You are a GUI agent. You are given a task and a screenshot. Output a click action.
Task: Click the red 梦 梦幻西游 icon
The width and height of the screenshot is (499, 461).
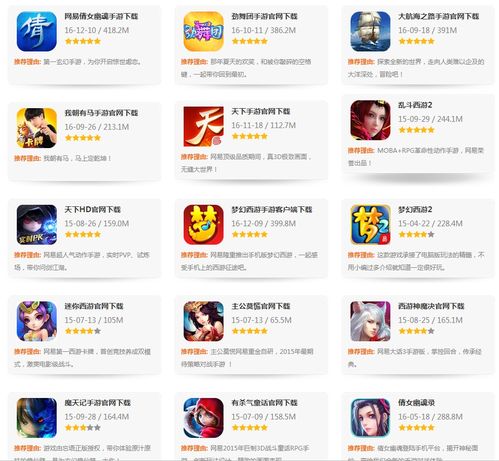[204, 225]
